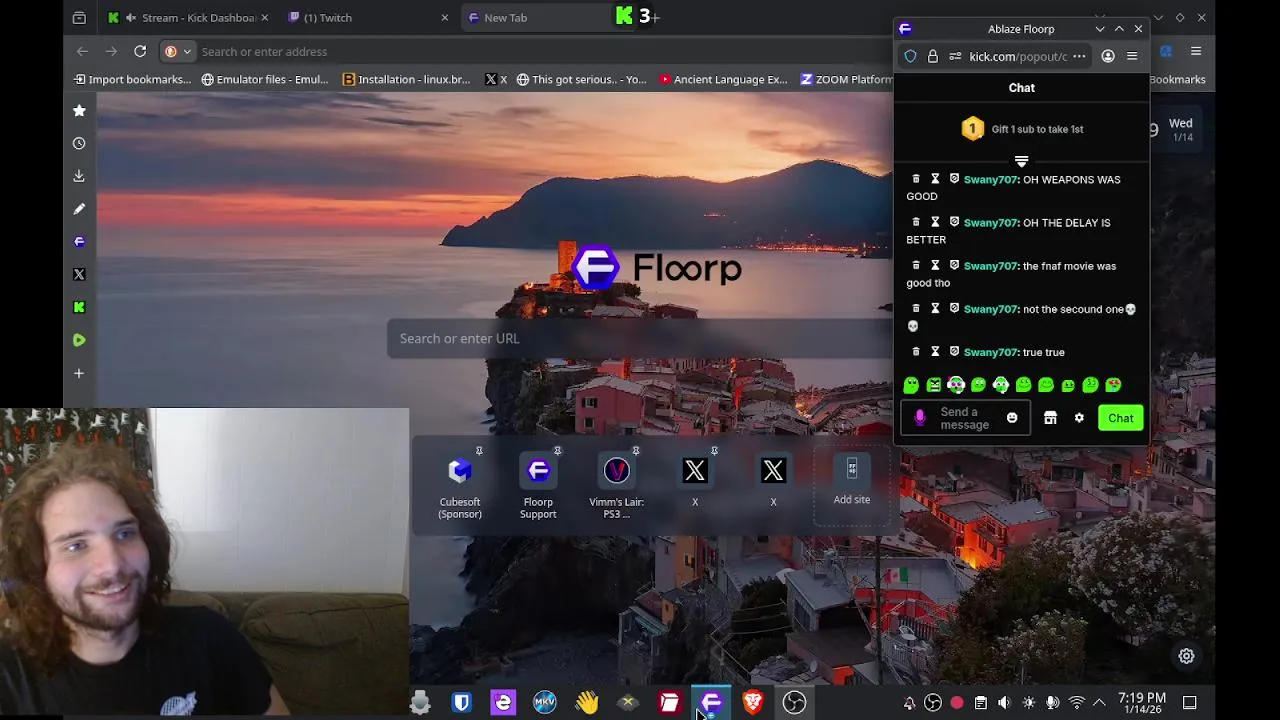Open the Vimm's Lair PS3 shortcut tile
Image resolution: width=1280 pixels, height=720 pixels.
(616, 485)
